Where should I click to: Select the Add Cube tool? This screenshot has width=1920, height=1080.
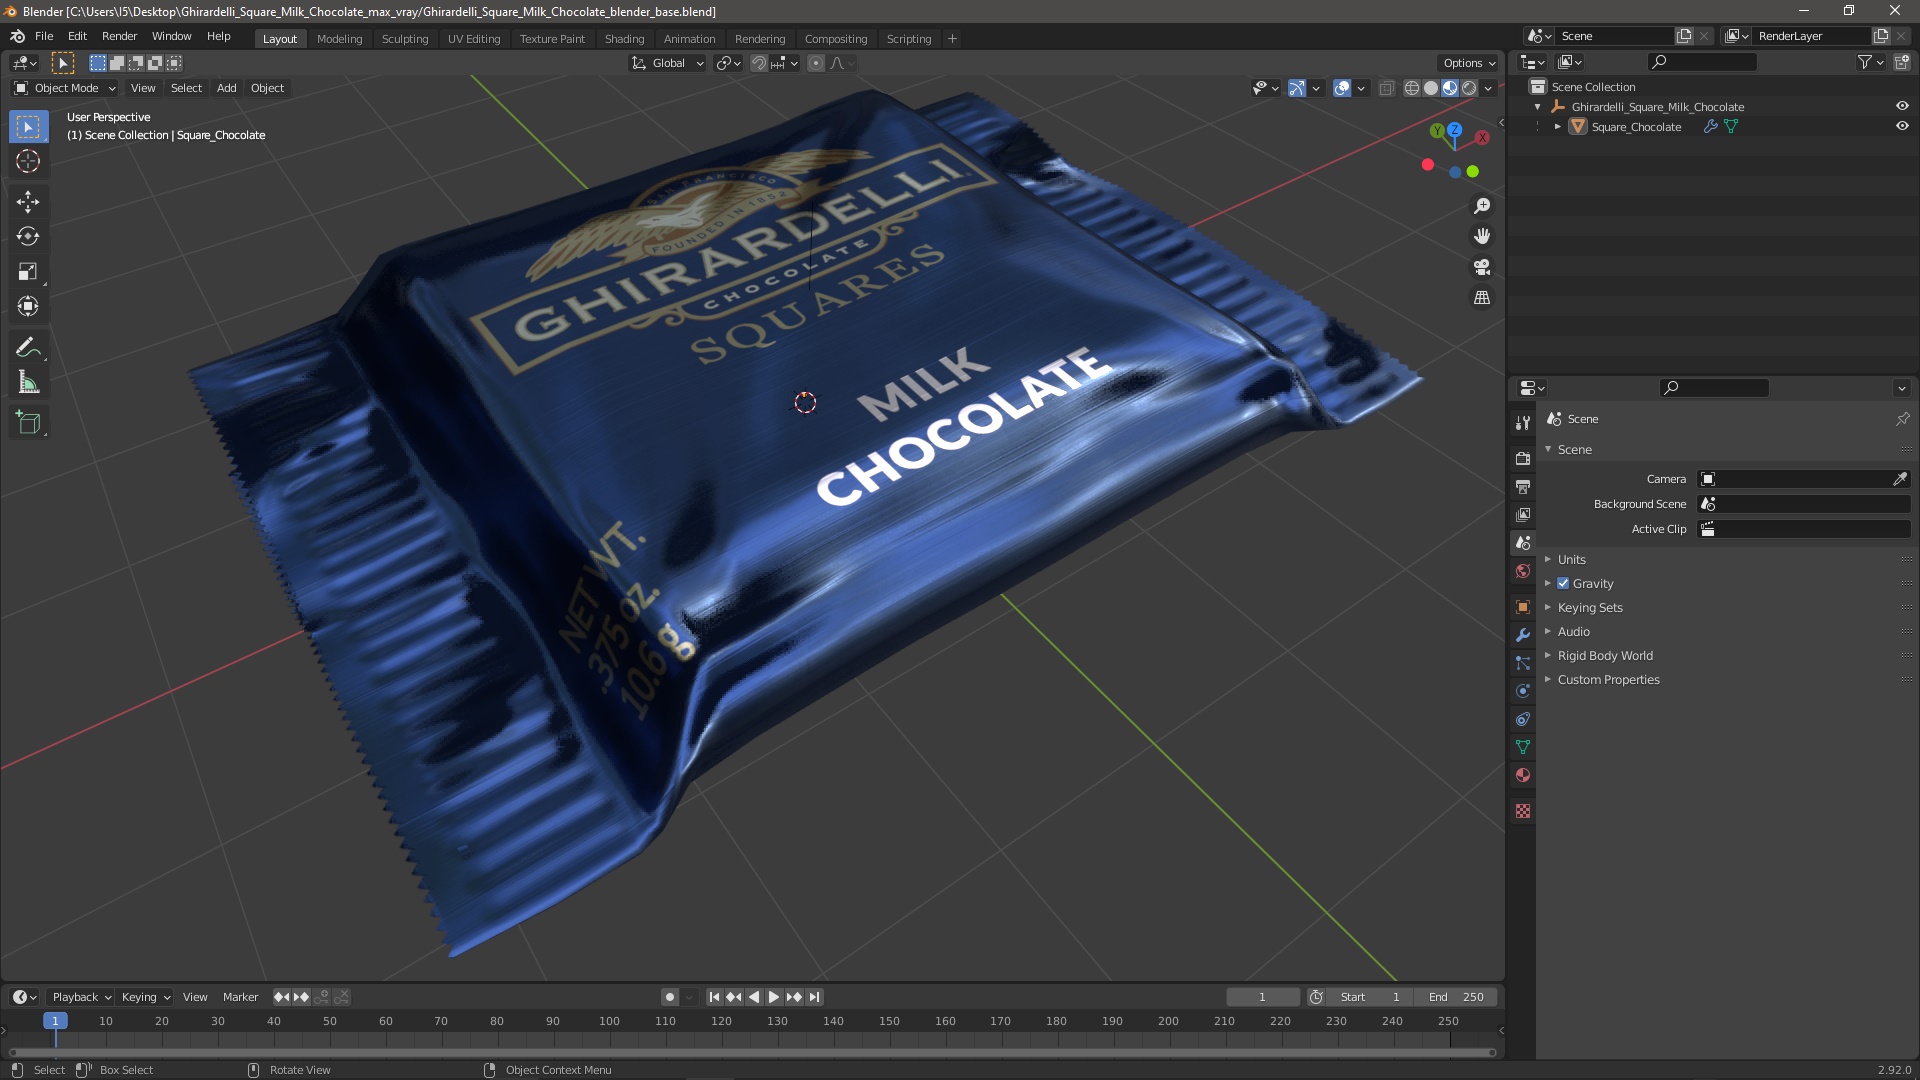tap(28, 423)
